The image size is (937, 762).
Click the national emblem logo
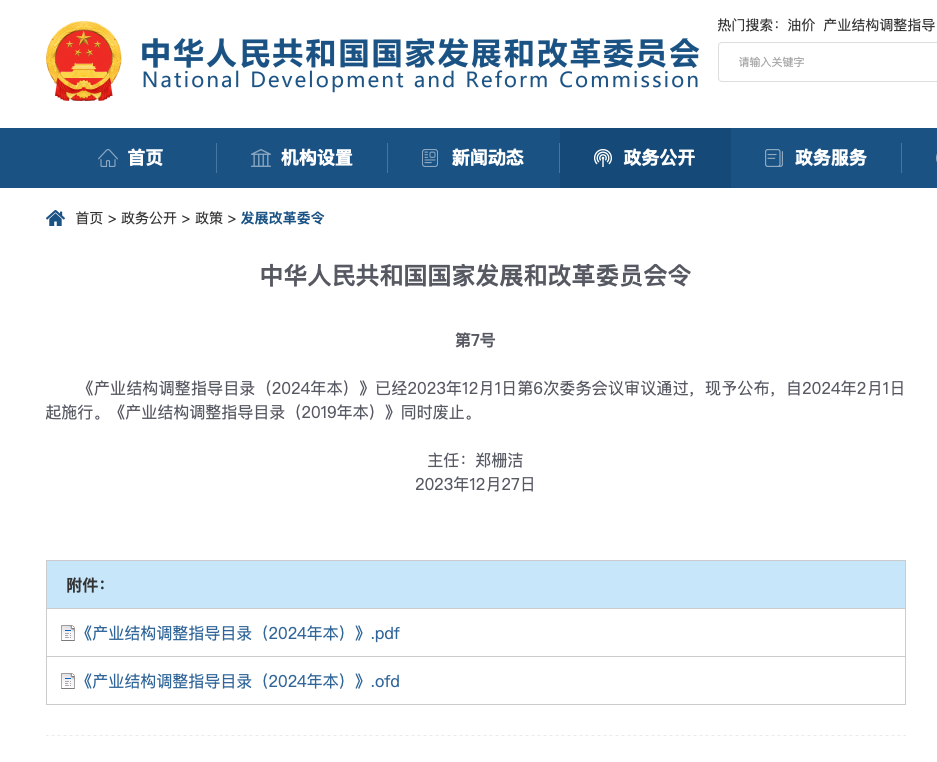pyautogui.click(x=84, y=61)
